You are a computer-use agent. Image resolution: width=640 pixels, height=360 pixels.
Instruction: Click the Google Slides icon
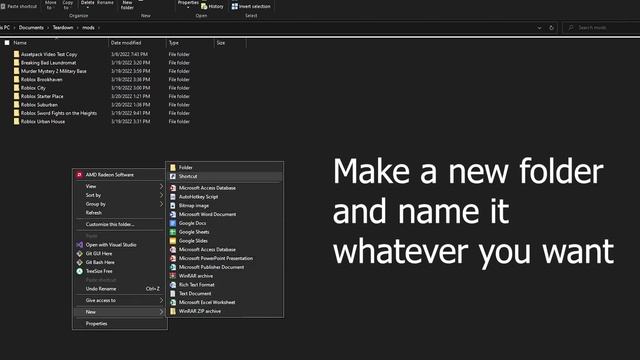click(x=173, y=241)
